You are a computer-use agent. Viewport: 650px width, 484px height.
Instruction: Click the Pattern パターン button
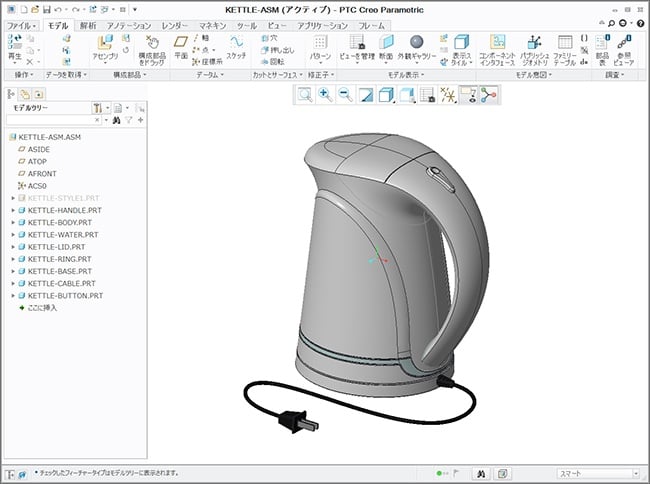pos(320,46)
